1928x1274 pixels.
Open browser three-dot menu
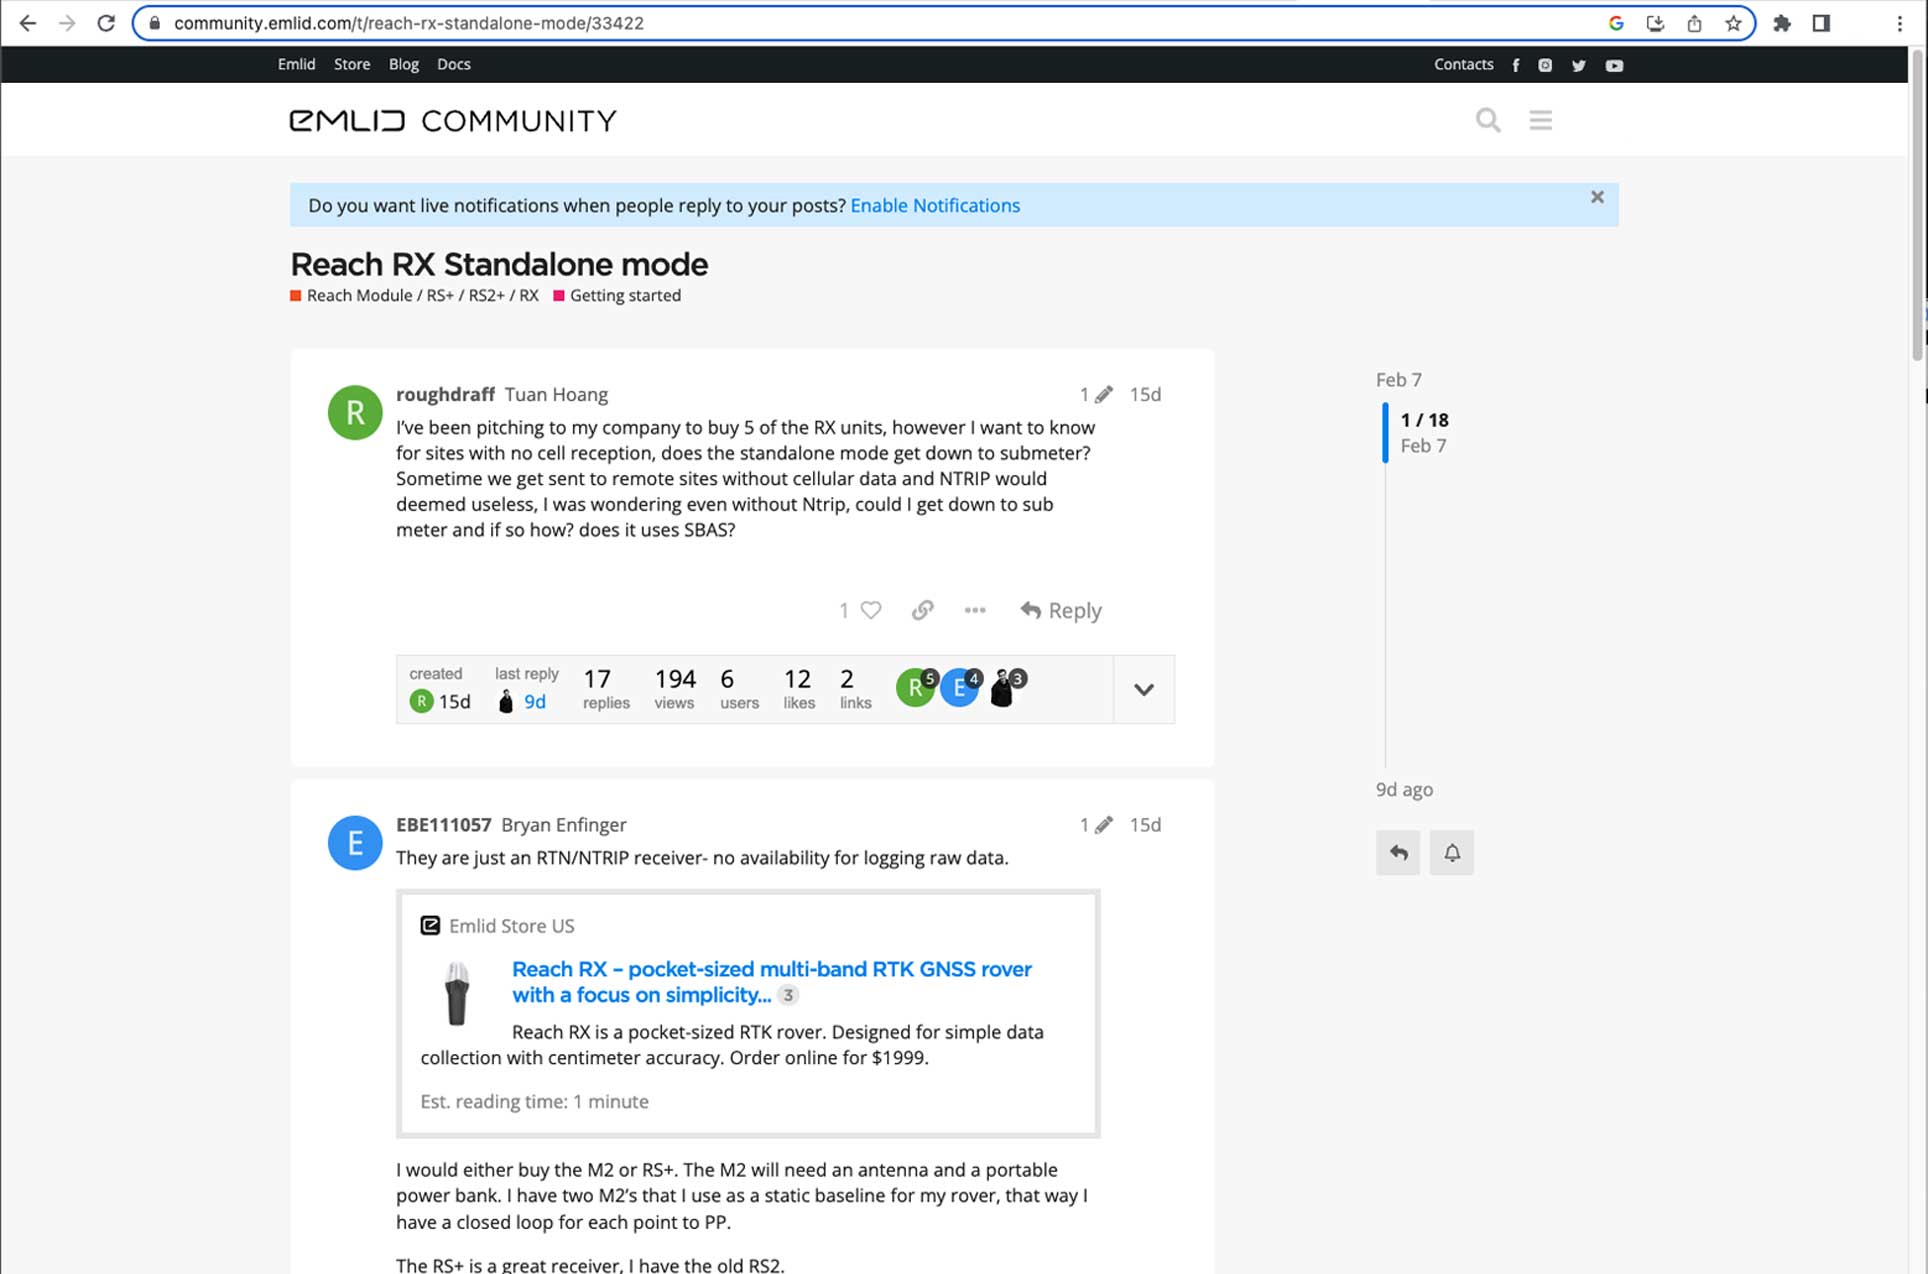pos(1899,23)
